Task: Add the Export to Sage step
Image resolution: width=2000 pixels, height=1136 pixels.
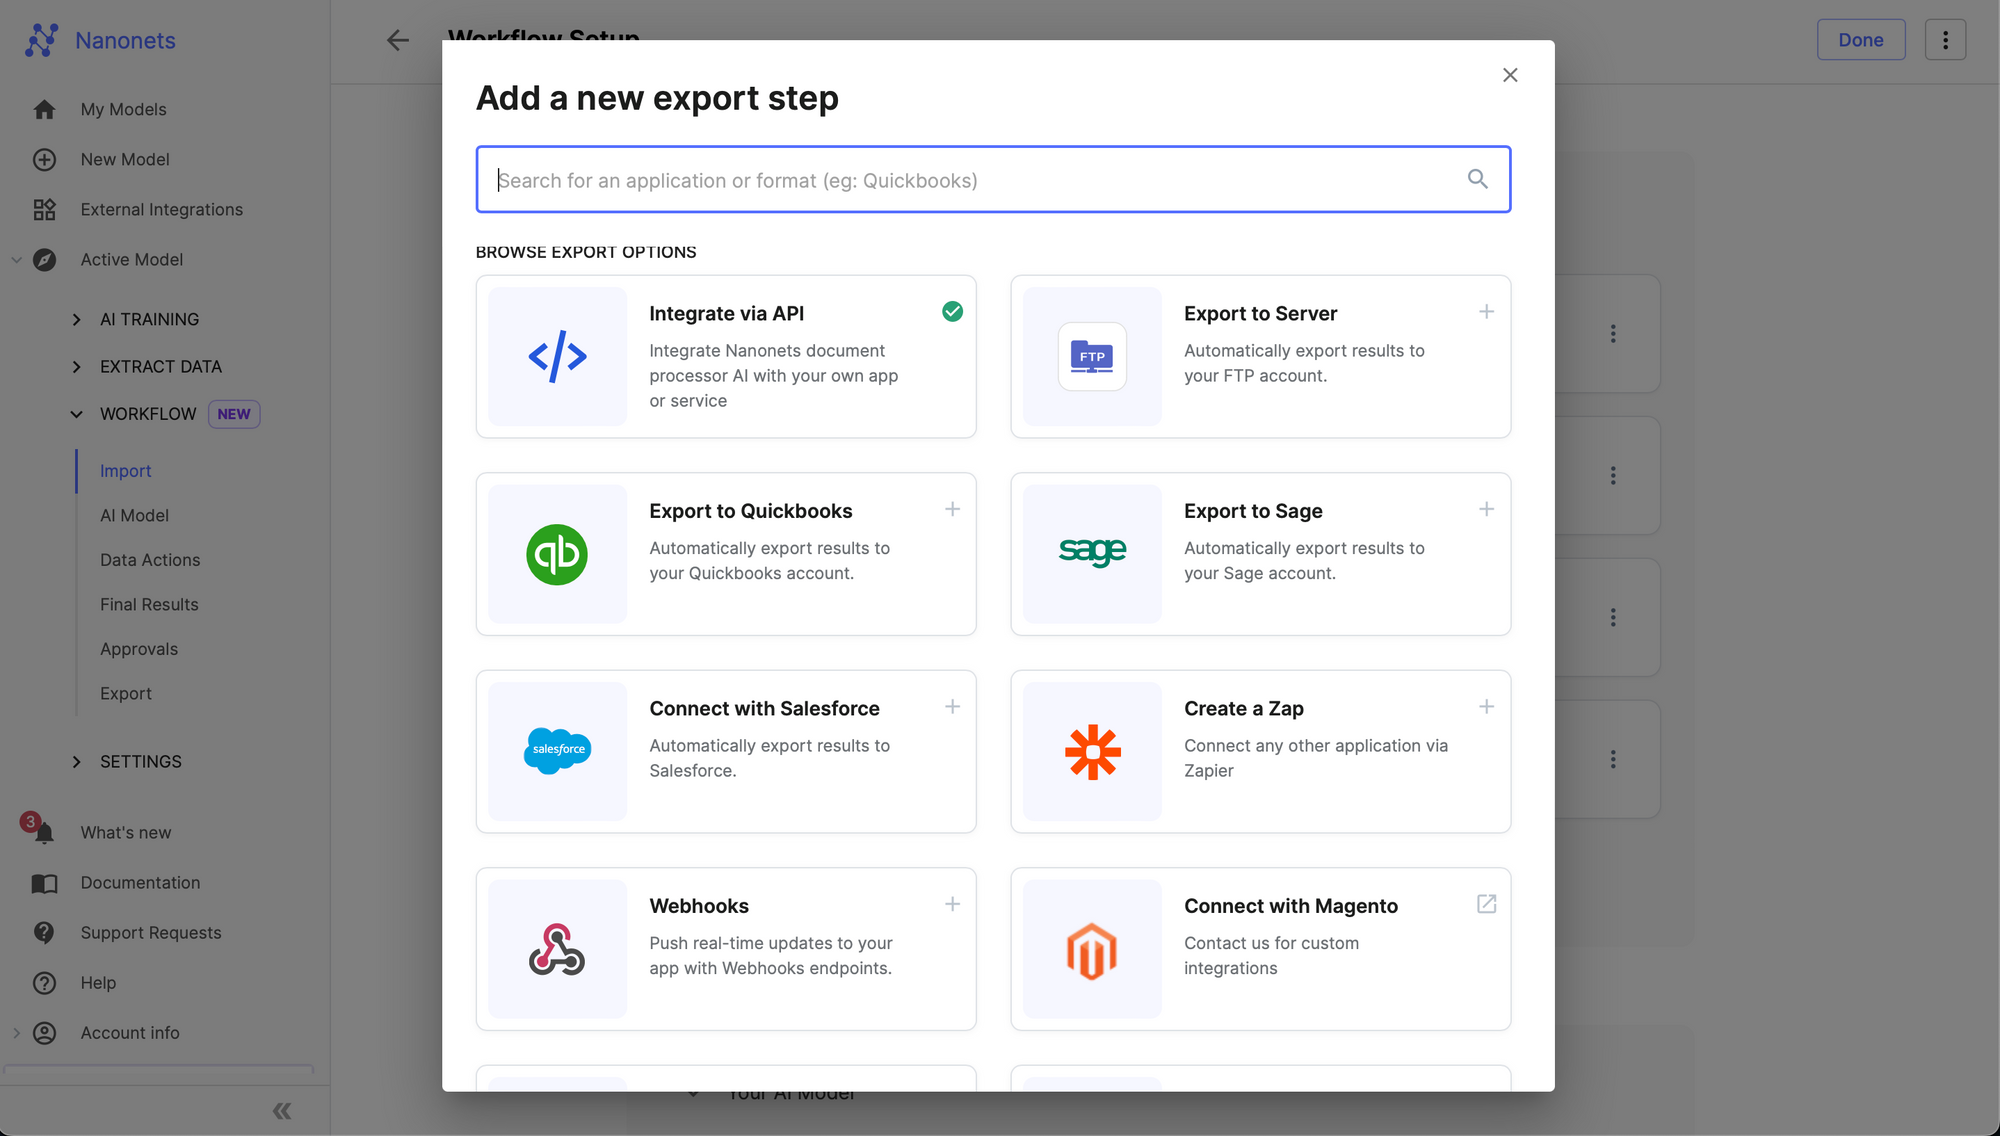Action: point(1486,509)
